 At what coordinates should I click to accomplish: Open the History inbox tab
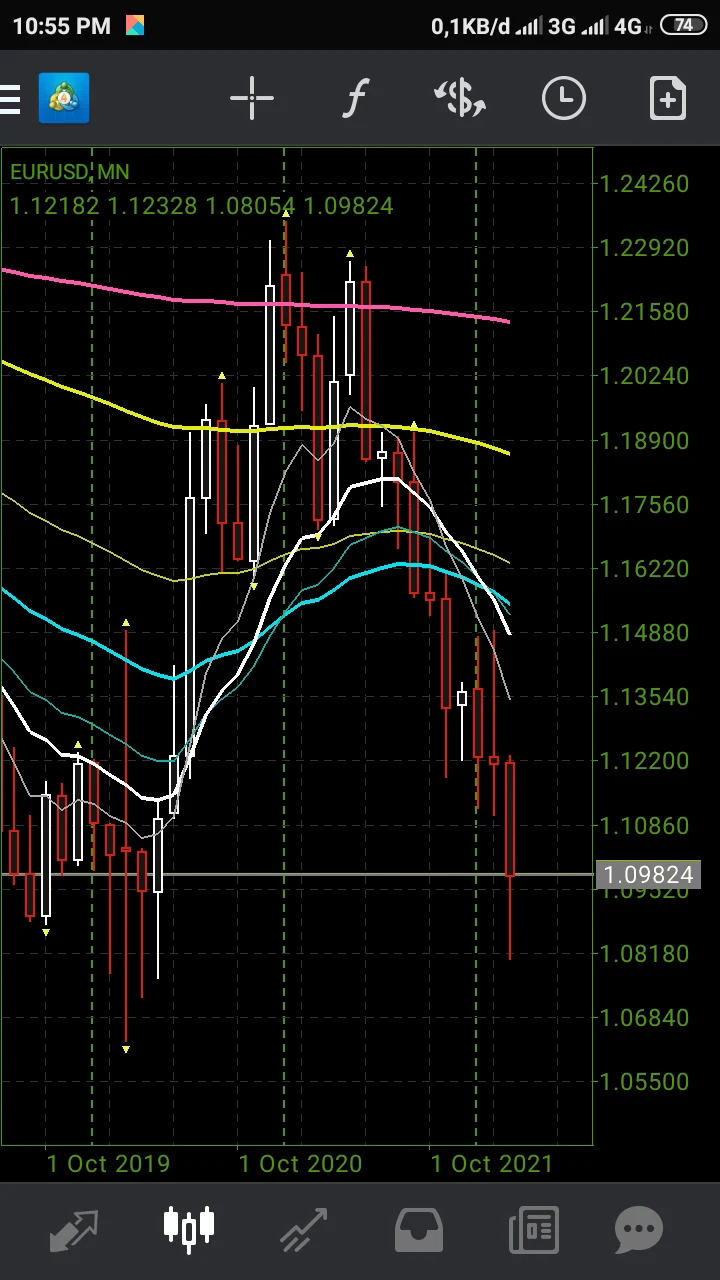pos(419,1230)
